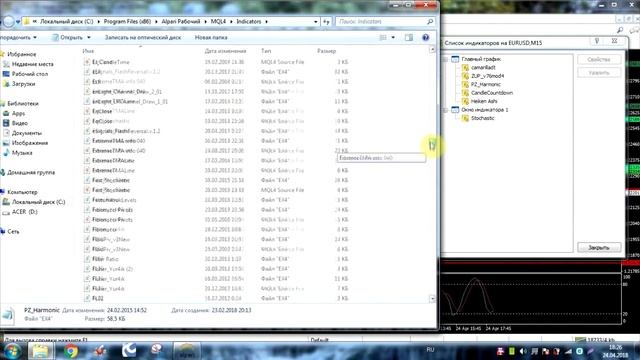The image size is (640, 360).
Task: Open Избранное in the navigation pane
Action: point(21,54)
